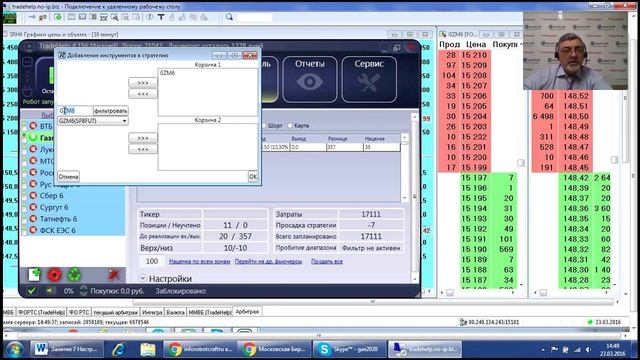Launch Internet Explorer from taskbar
The image size is (640, 360).
(x=119, y=349)
